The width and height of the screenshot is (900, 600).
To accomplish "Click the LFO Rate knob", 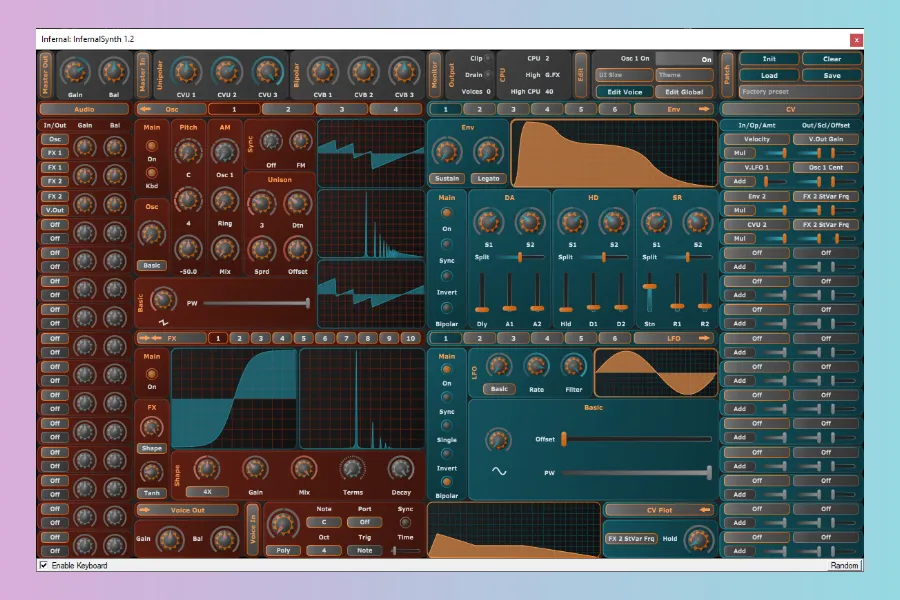I will click(538, 366).
